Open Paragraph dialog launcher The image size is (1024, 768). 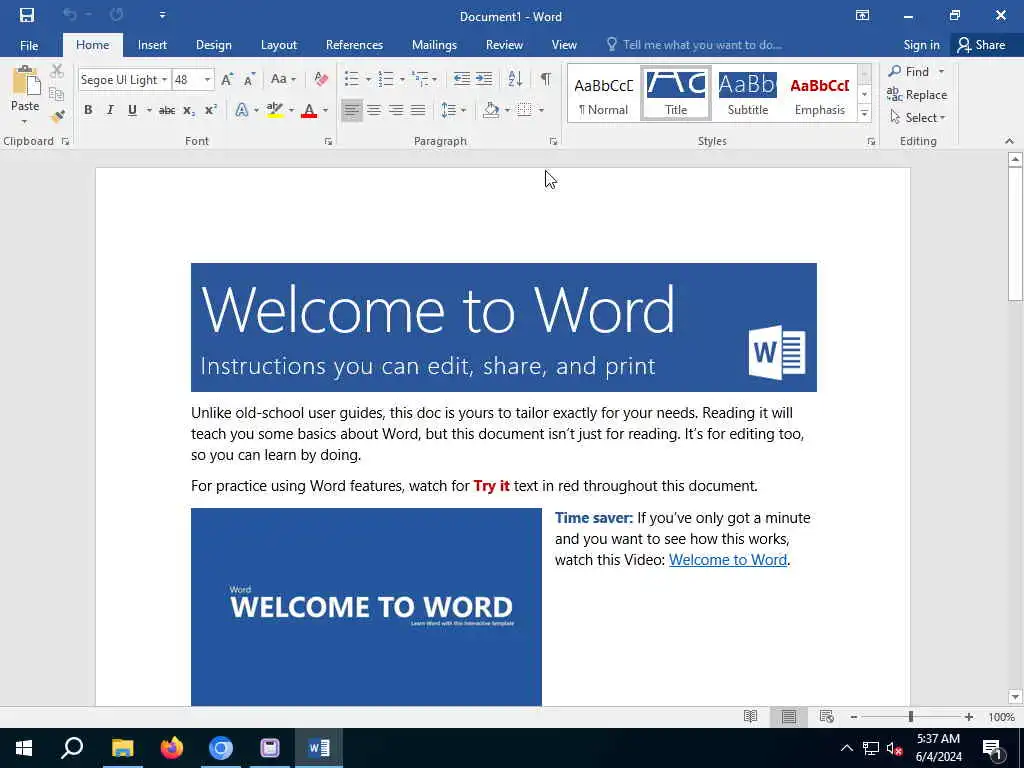click(553, 141)
